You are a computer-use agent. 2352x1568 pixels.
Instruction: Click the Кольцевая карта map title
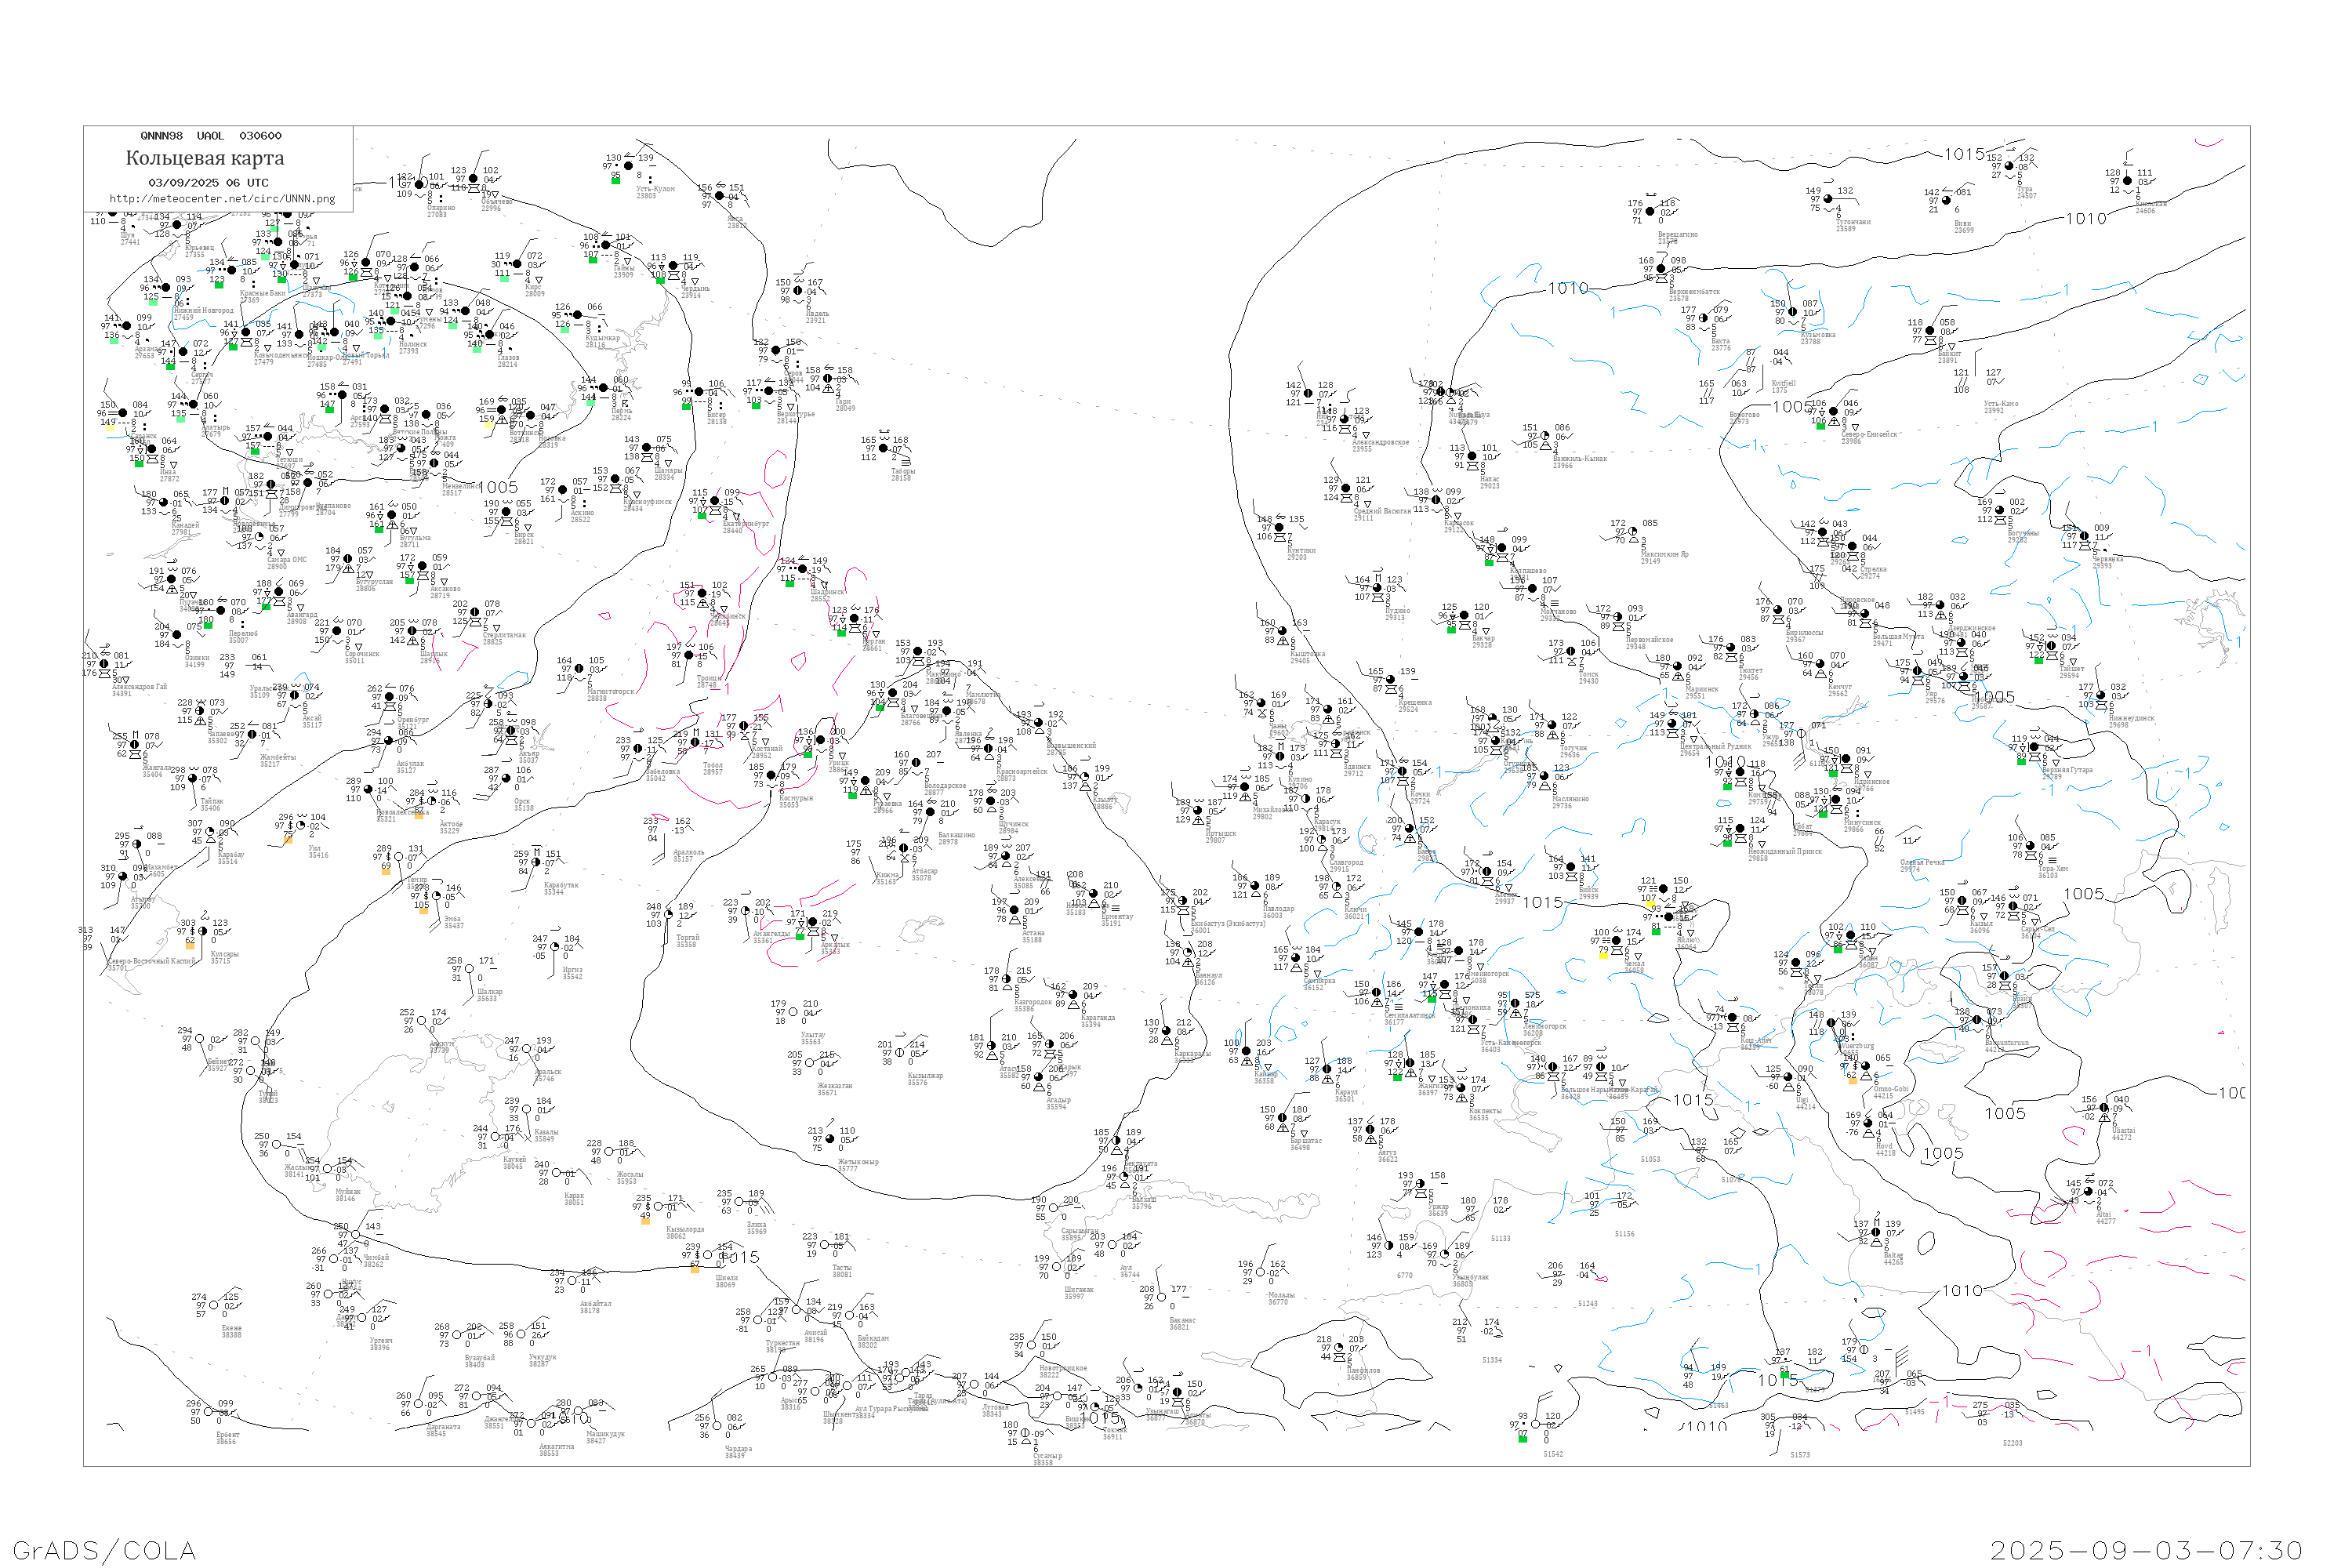[x=205, y=158]
